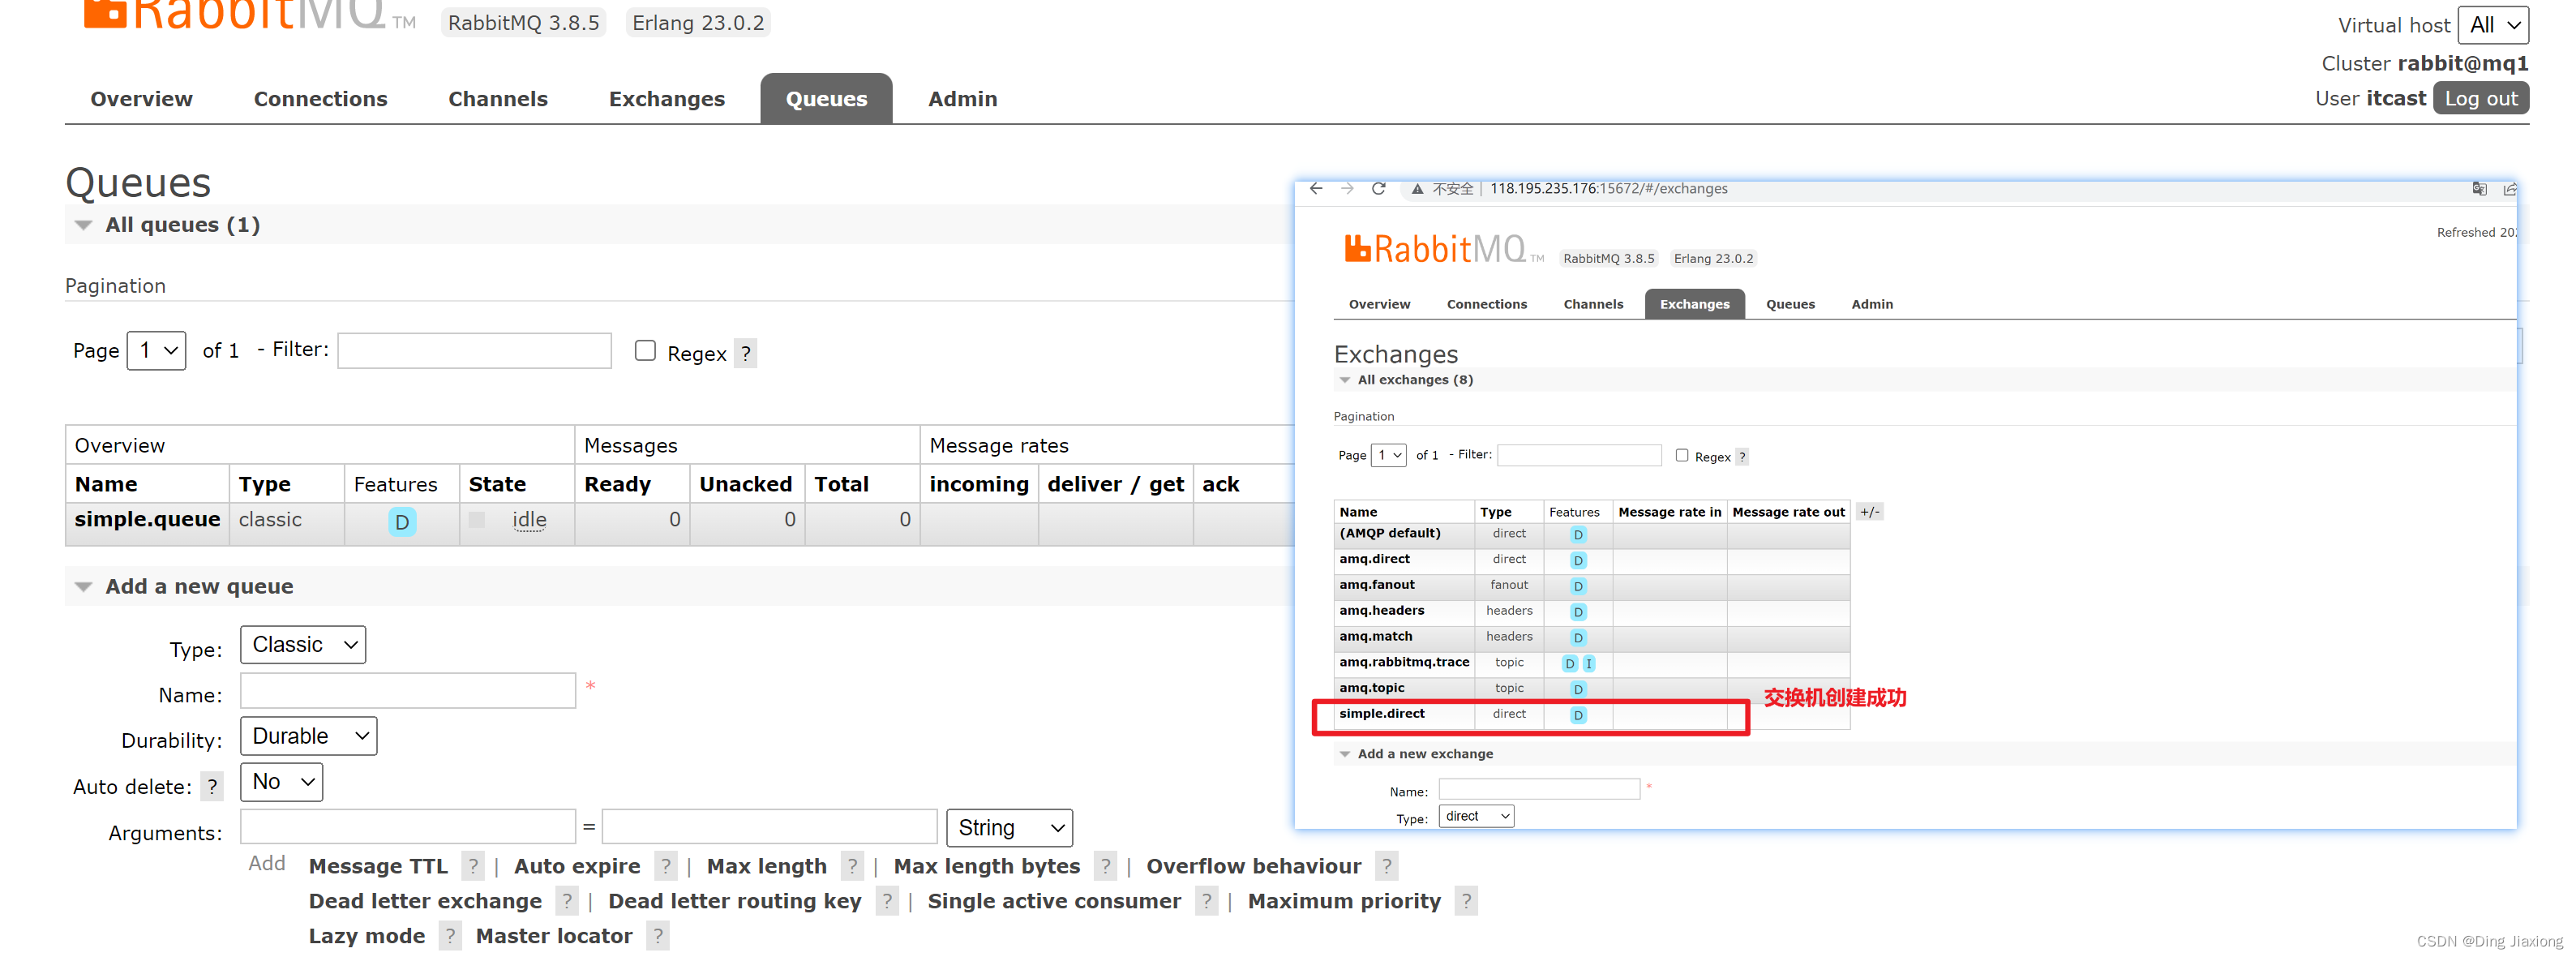2576x957 pixels.
Task: Click the Max length help icon
Action: (x=852, y=866)
